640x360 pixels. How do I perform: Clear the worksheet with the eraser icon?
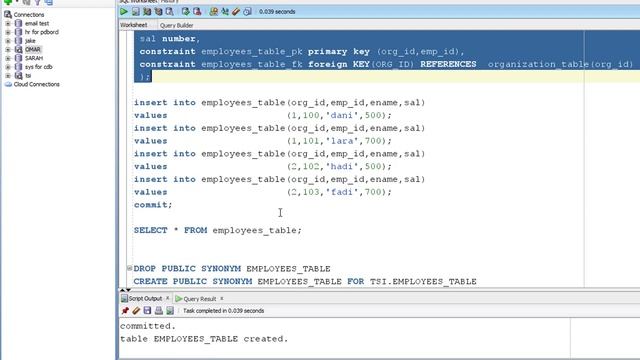coord(236,12)
